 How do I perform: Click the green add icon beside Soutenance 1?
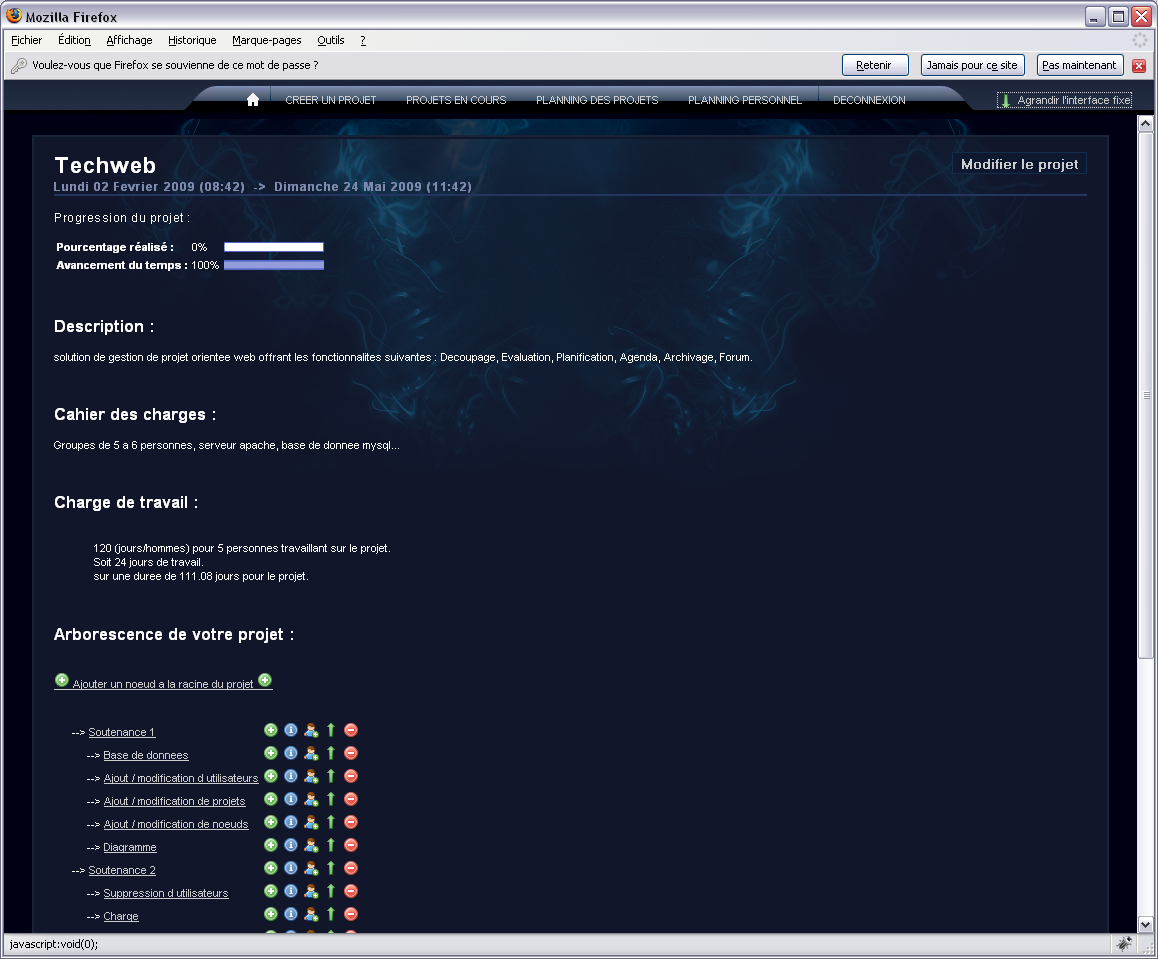point(270,731)
